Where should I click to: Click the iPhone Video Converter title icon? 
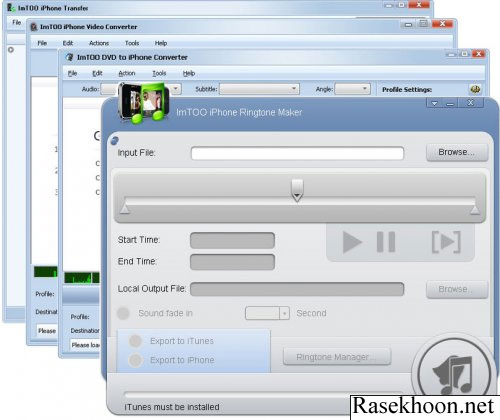point(33,27)
